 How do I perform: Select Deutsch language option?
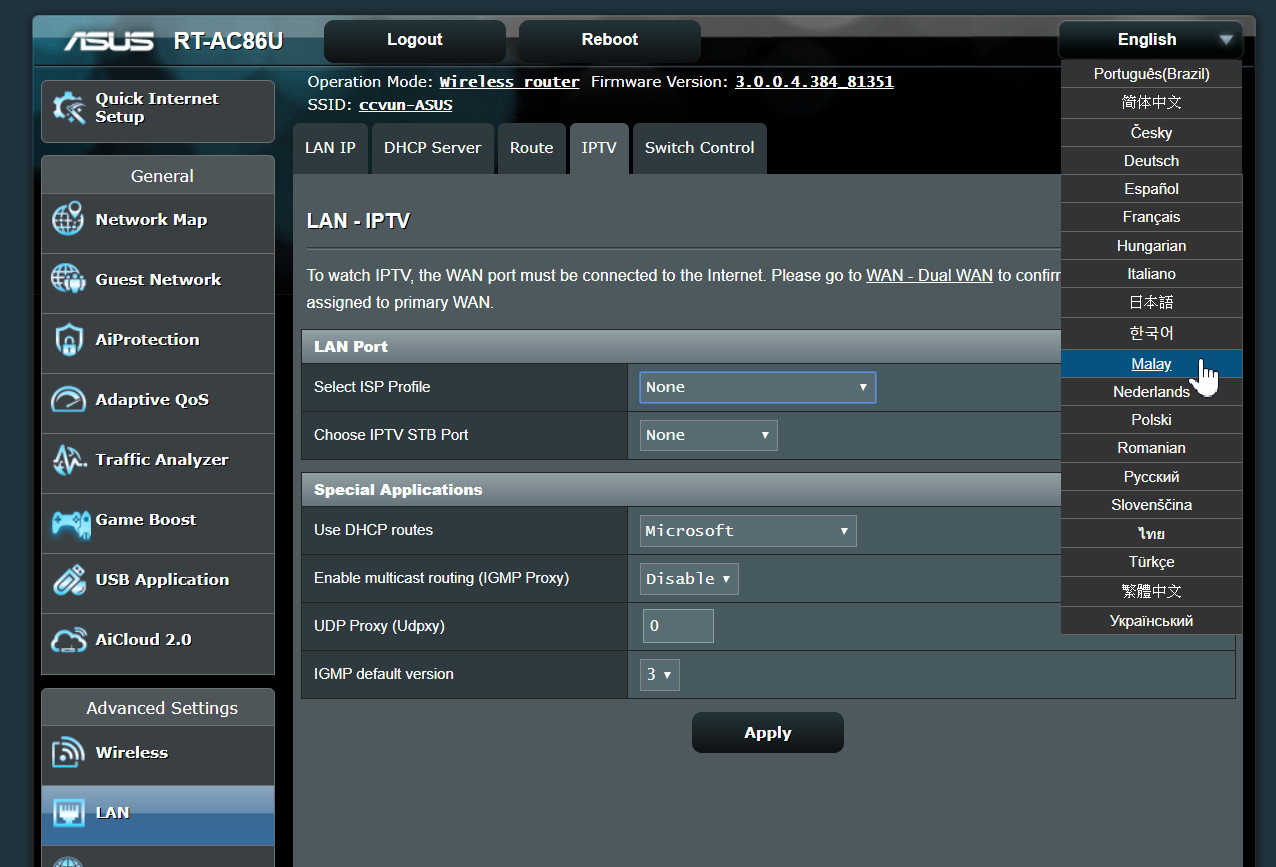click(1151, 161)
